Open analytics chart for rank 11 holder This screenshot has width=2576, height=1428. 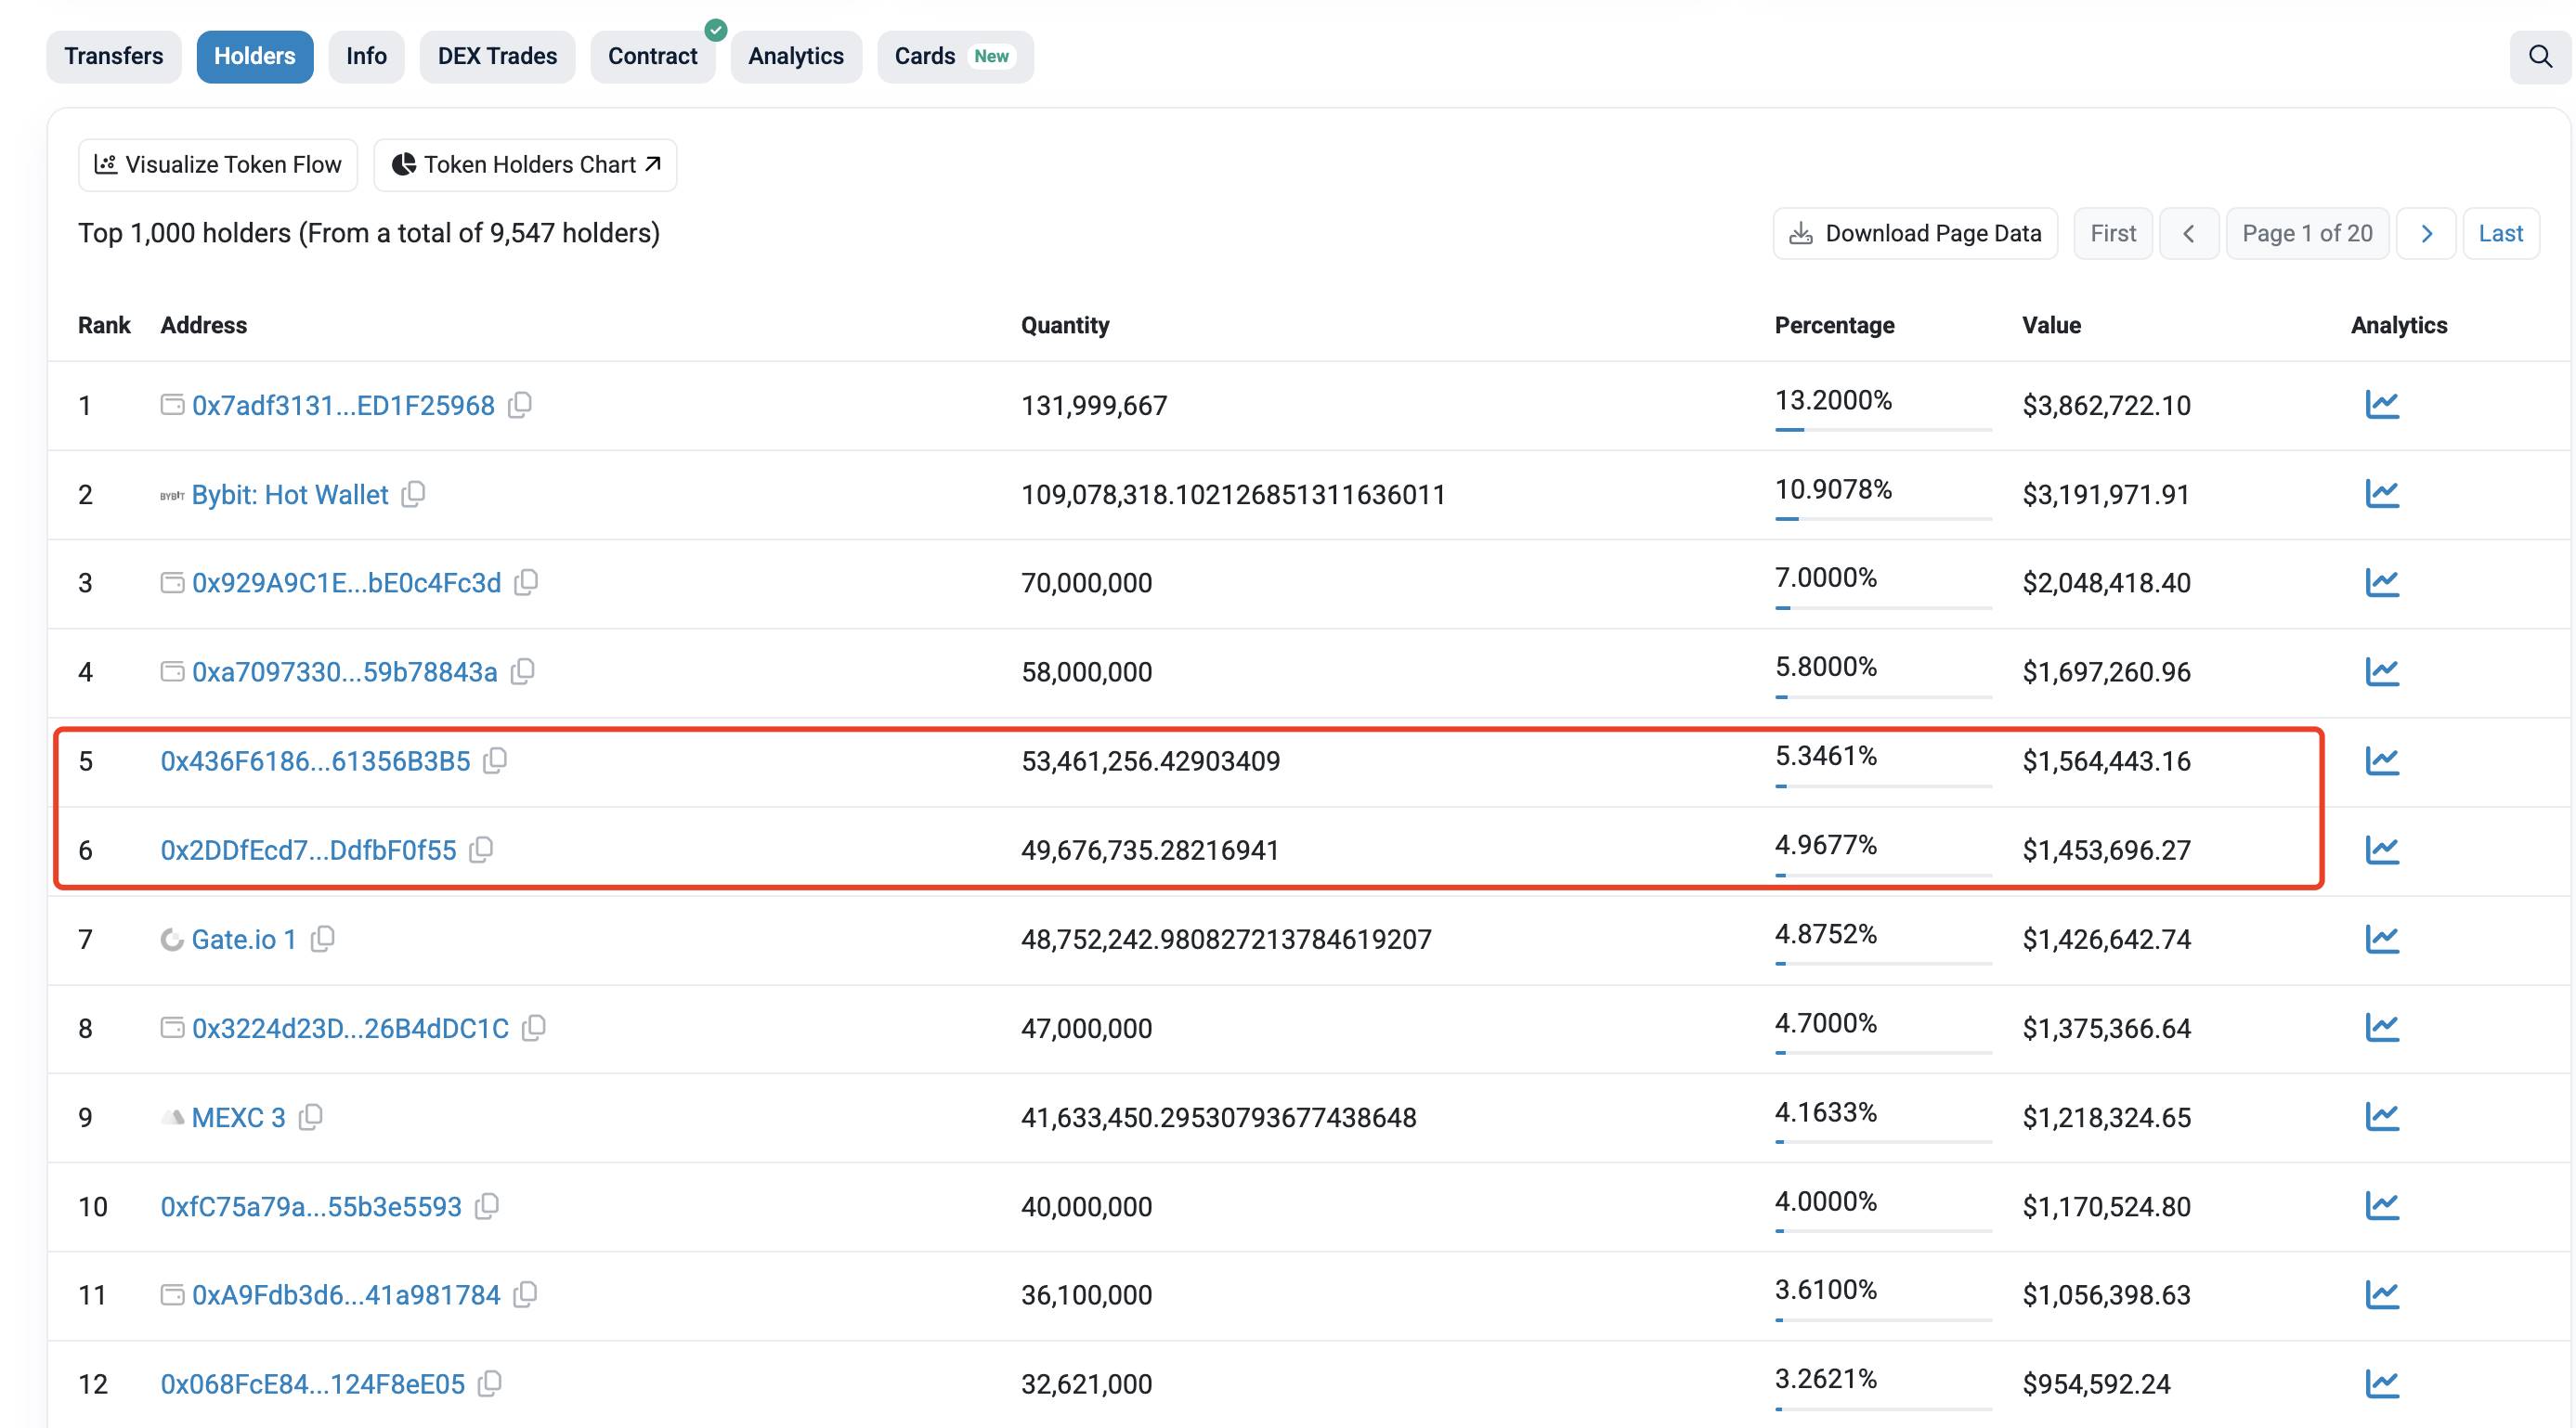point(2382,1295)
